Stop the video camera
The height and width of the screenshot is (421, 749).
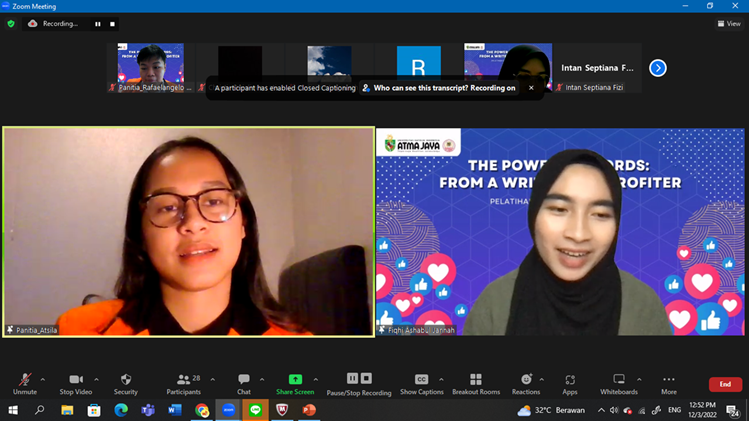coord(75,383)
